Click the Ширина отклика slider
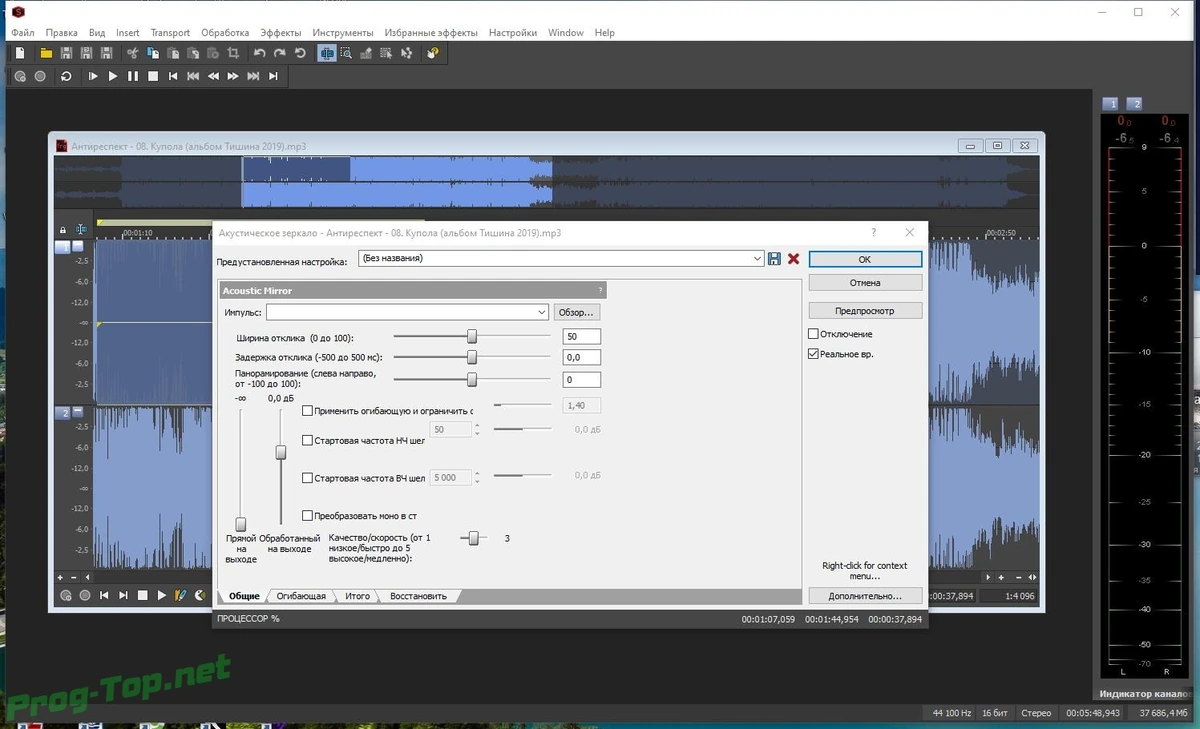The height and width of the screenshot is (729, 1200). 472,336
